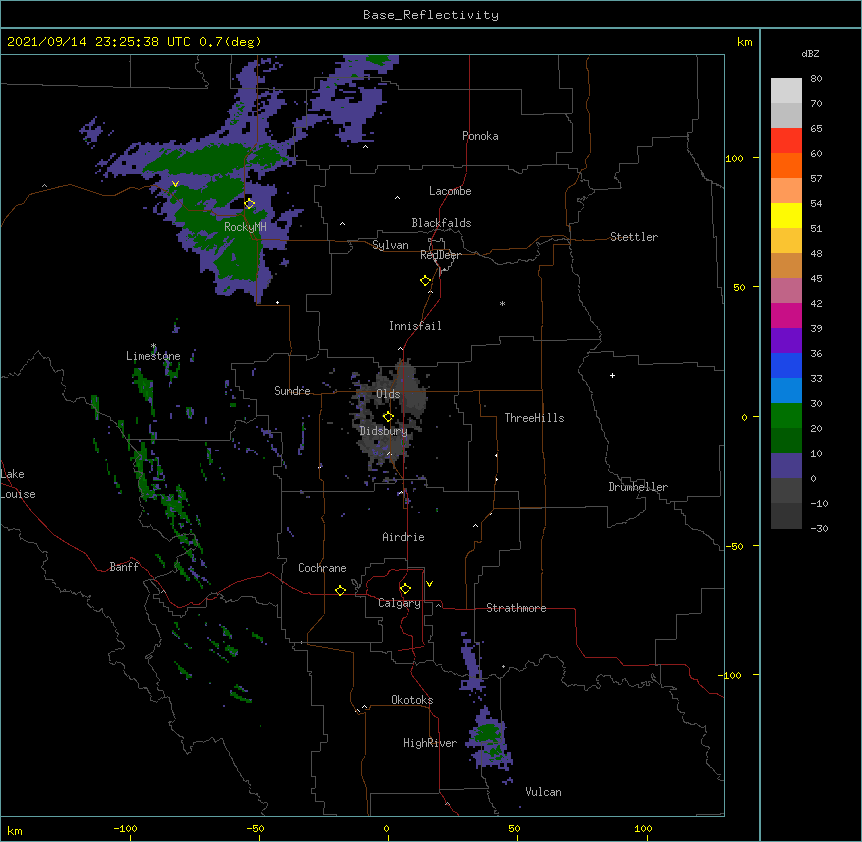Click the Banff label
The height and width of the screenshot is (842, 862).
[124, 567]
